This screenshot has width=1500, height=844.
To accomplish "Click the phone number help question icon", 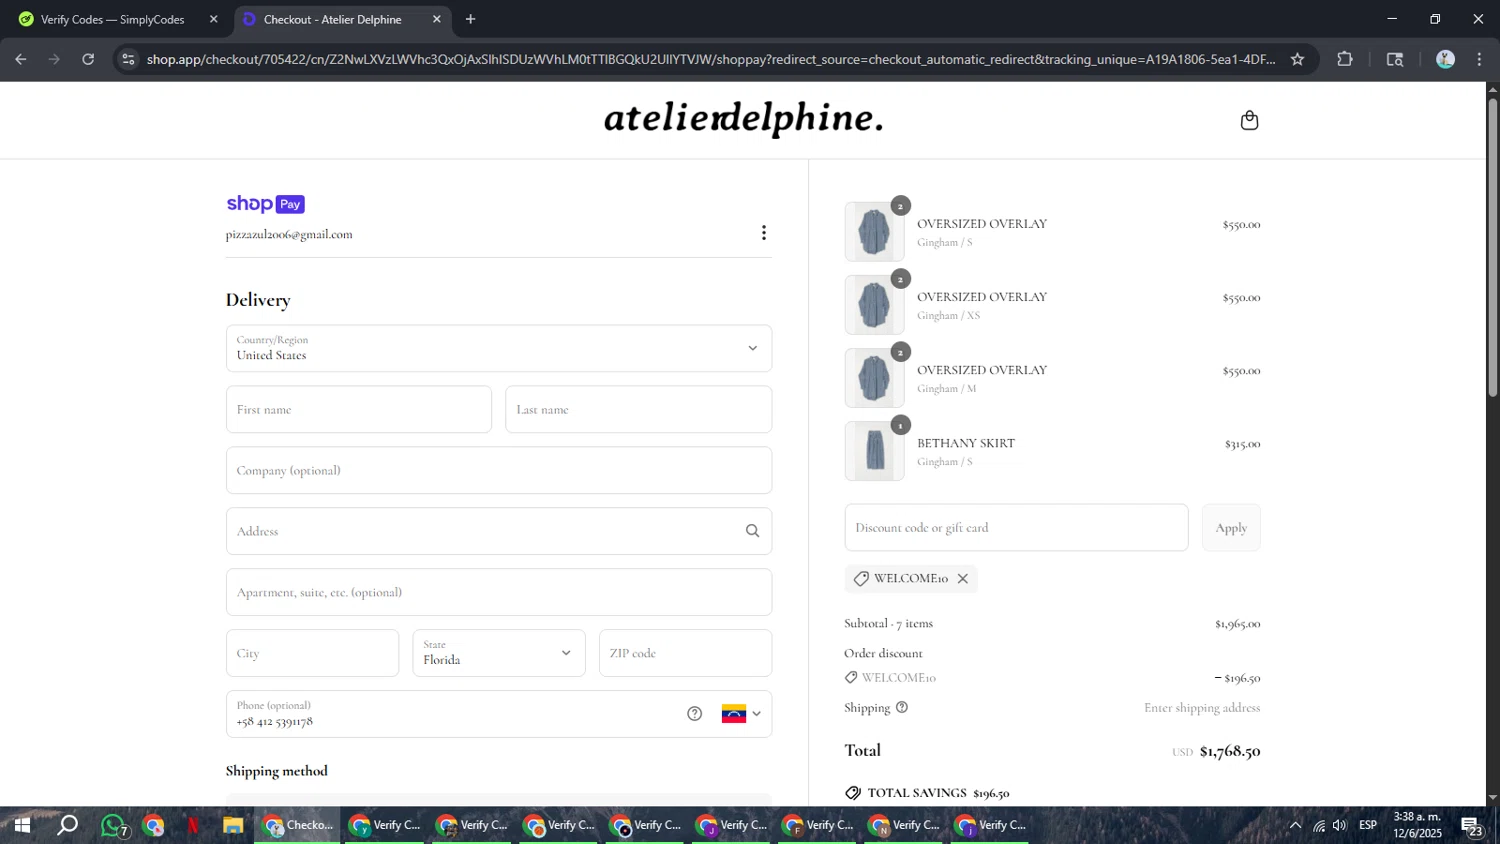I will click(695, 714).
